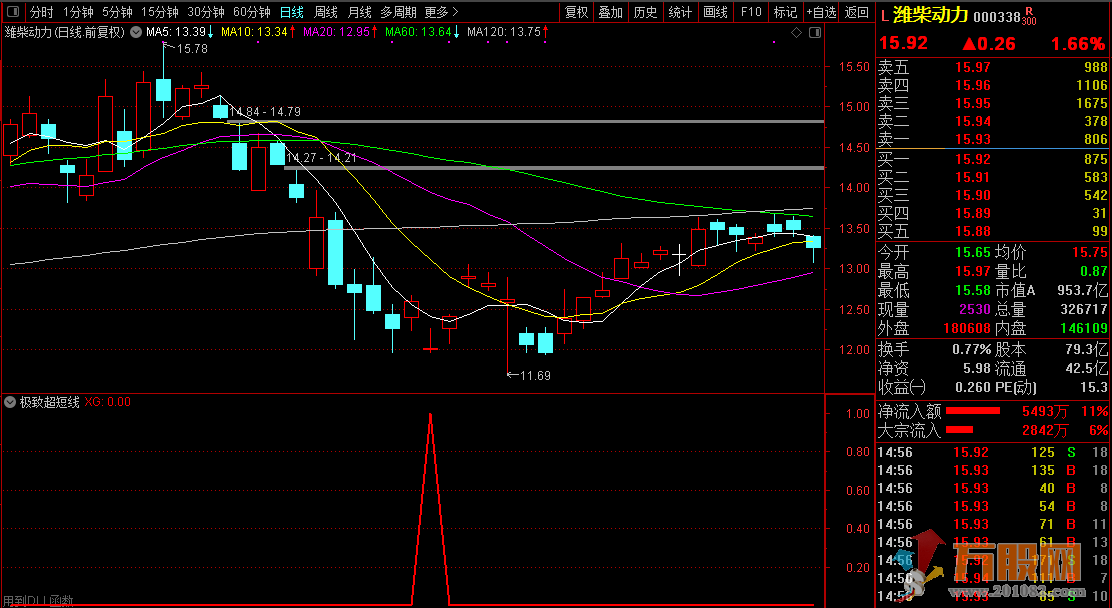Activate the 画线 drawing tools button
The width and height of the screenshot is (1112, 608).
coord(716,12)
